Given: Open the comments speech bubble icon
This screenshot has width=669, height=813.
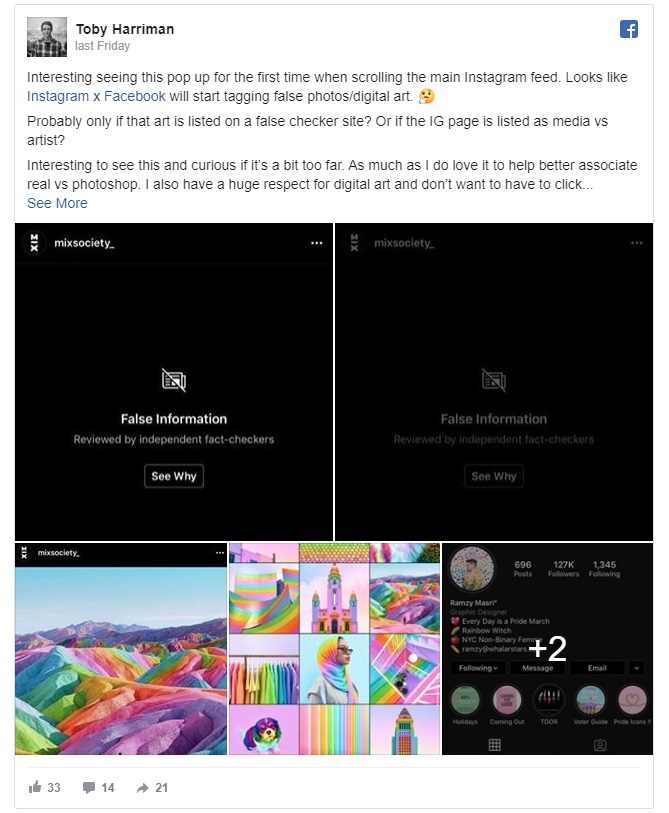Looking at the screenshot, I should point(89,788).
